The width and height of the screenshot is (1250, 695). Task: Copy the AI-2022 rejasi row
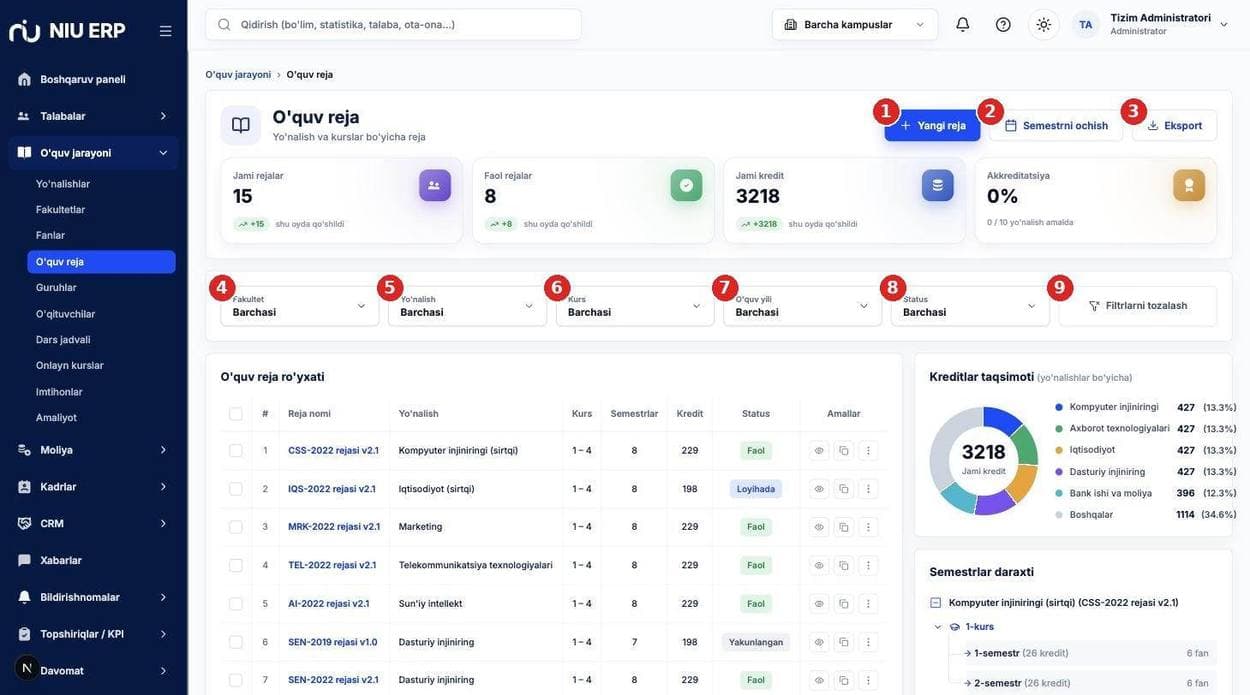[x=844, y=604]
